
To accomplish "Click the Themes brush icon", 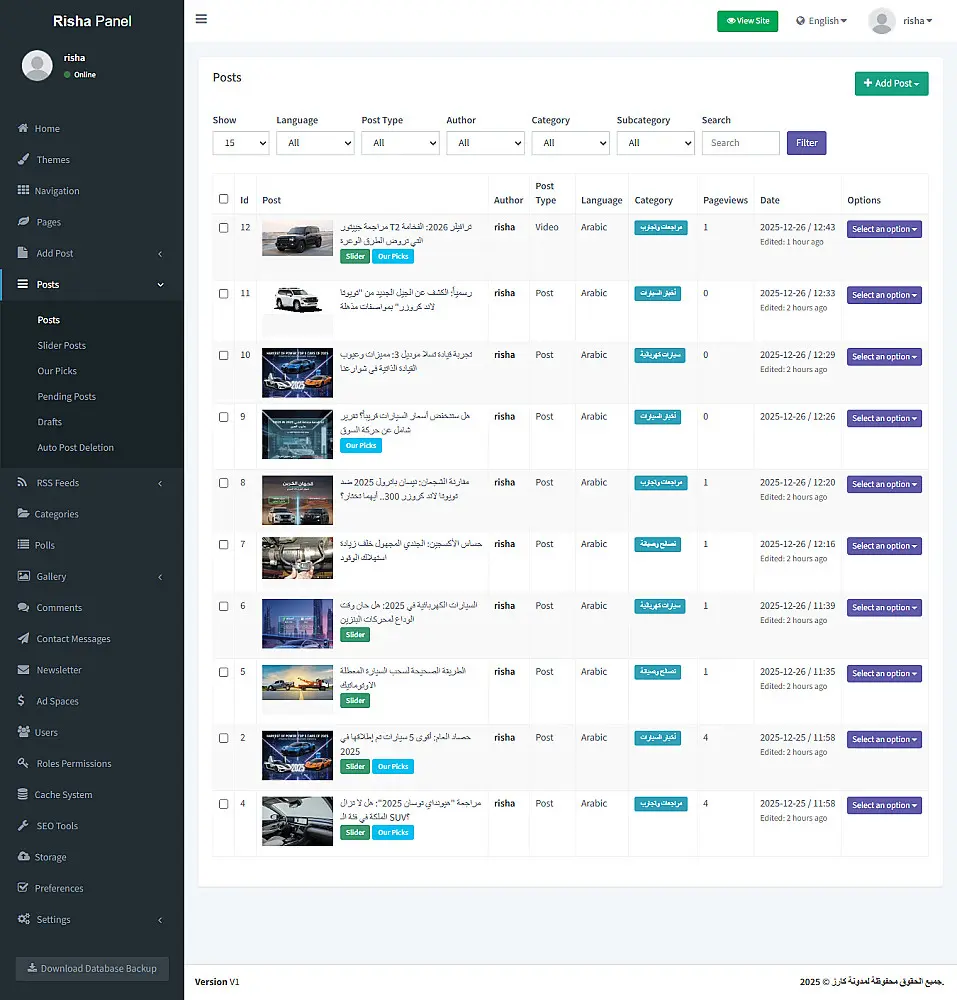I will 23,159.
